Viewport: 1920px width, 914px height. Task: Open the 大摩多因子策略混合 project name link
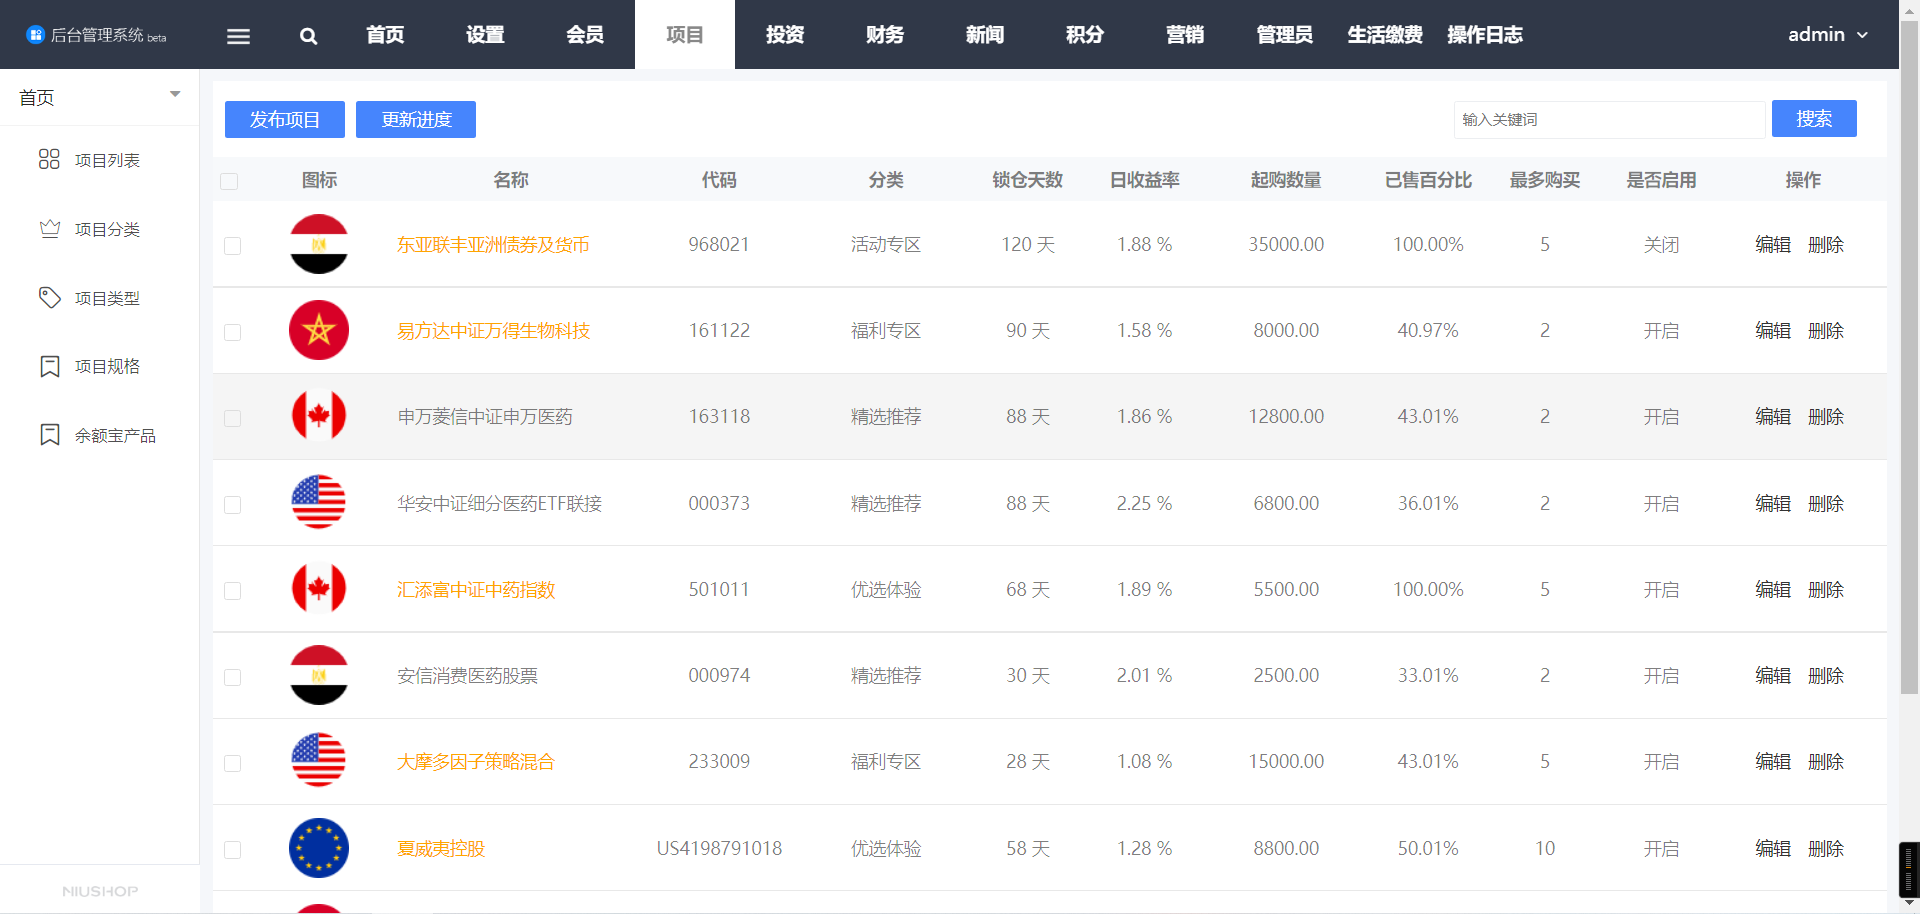click(x=476, y=761)
